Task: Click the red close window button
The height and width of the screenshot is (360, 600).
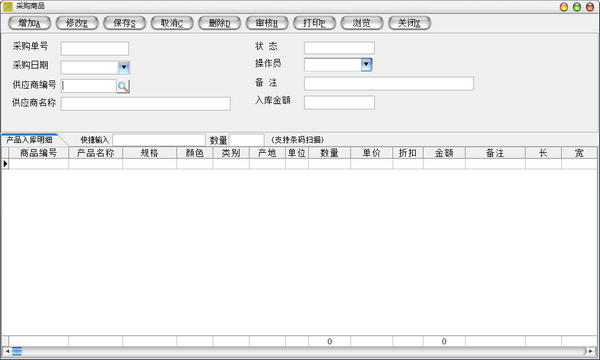Action: pos(590,7)
